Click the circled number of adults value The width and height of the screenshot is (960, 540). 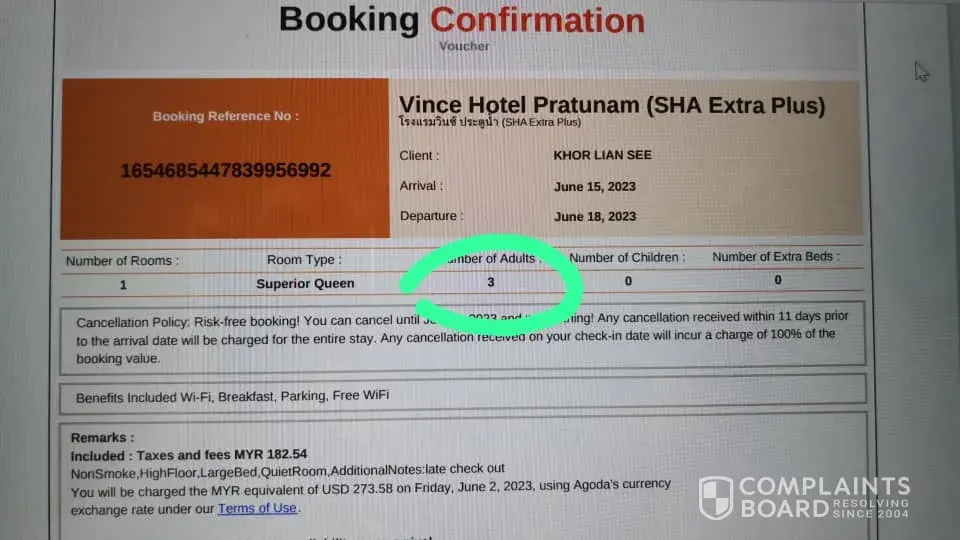(491, 282)
